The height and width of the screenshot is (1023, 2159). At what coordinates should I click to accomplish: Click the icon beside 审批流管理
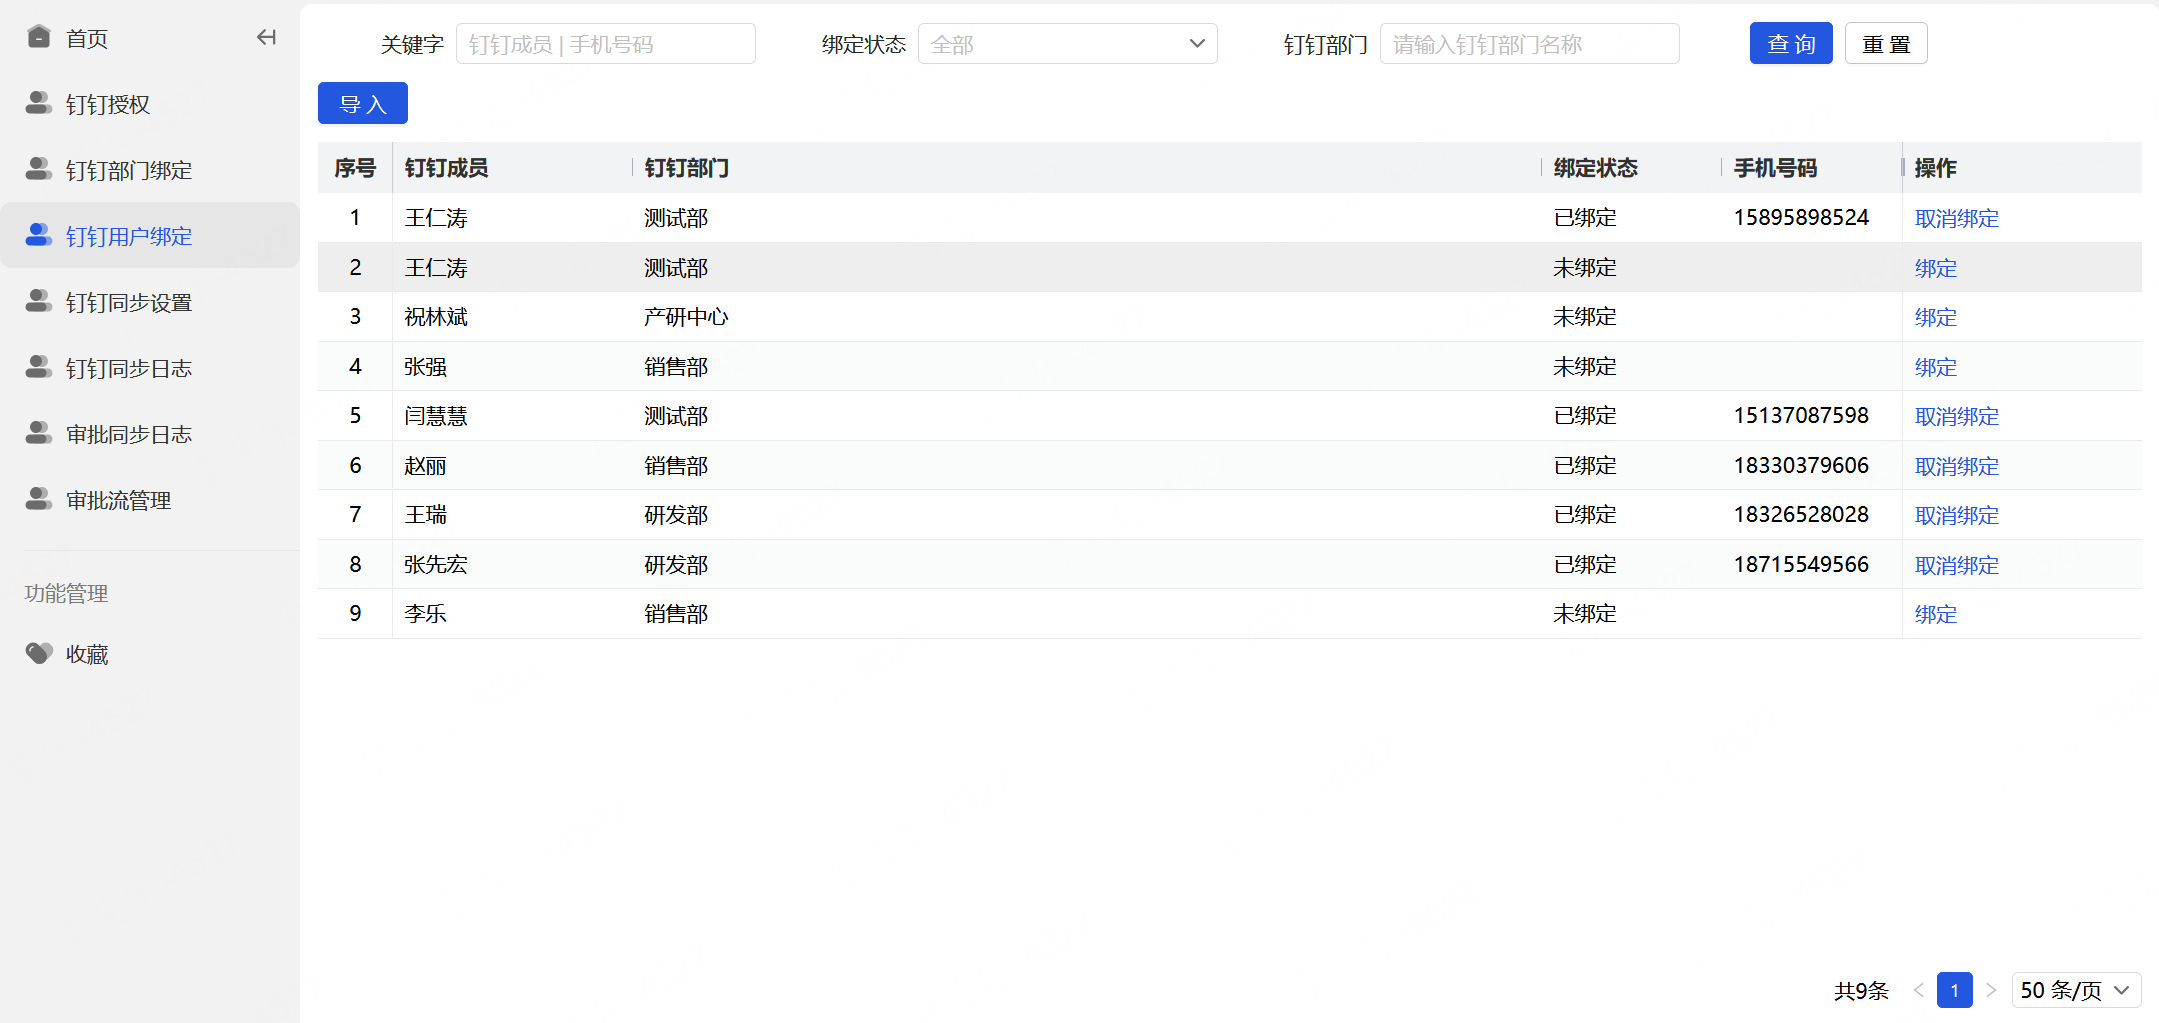point(39,499)
